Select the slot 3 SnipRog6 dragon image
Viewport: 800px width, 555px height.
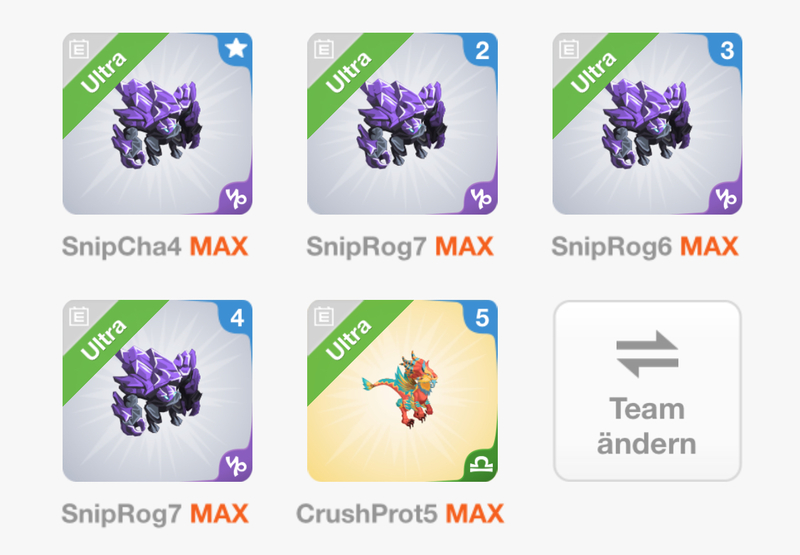[x=646, y=124]
